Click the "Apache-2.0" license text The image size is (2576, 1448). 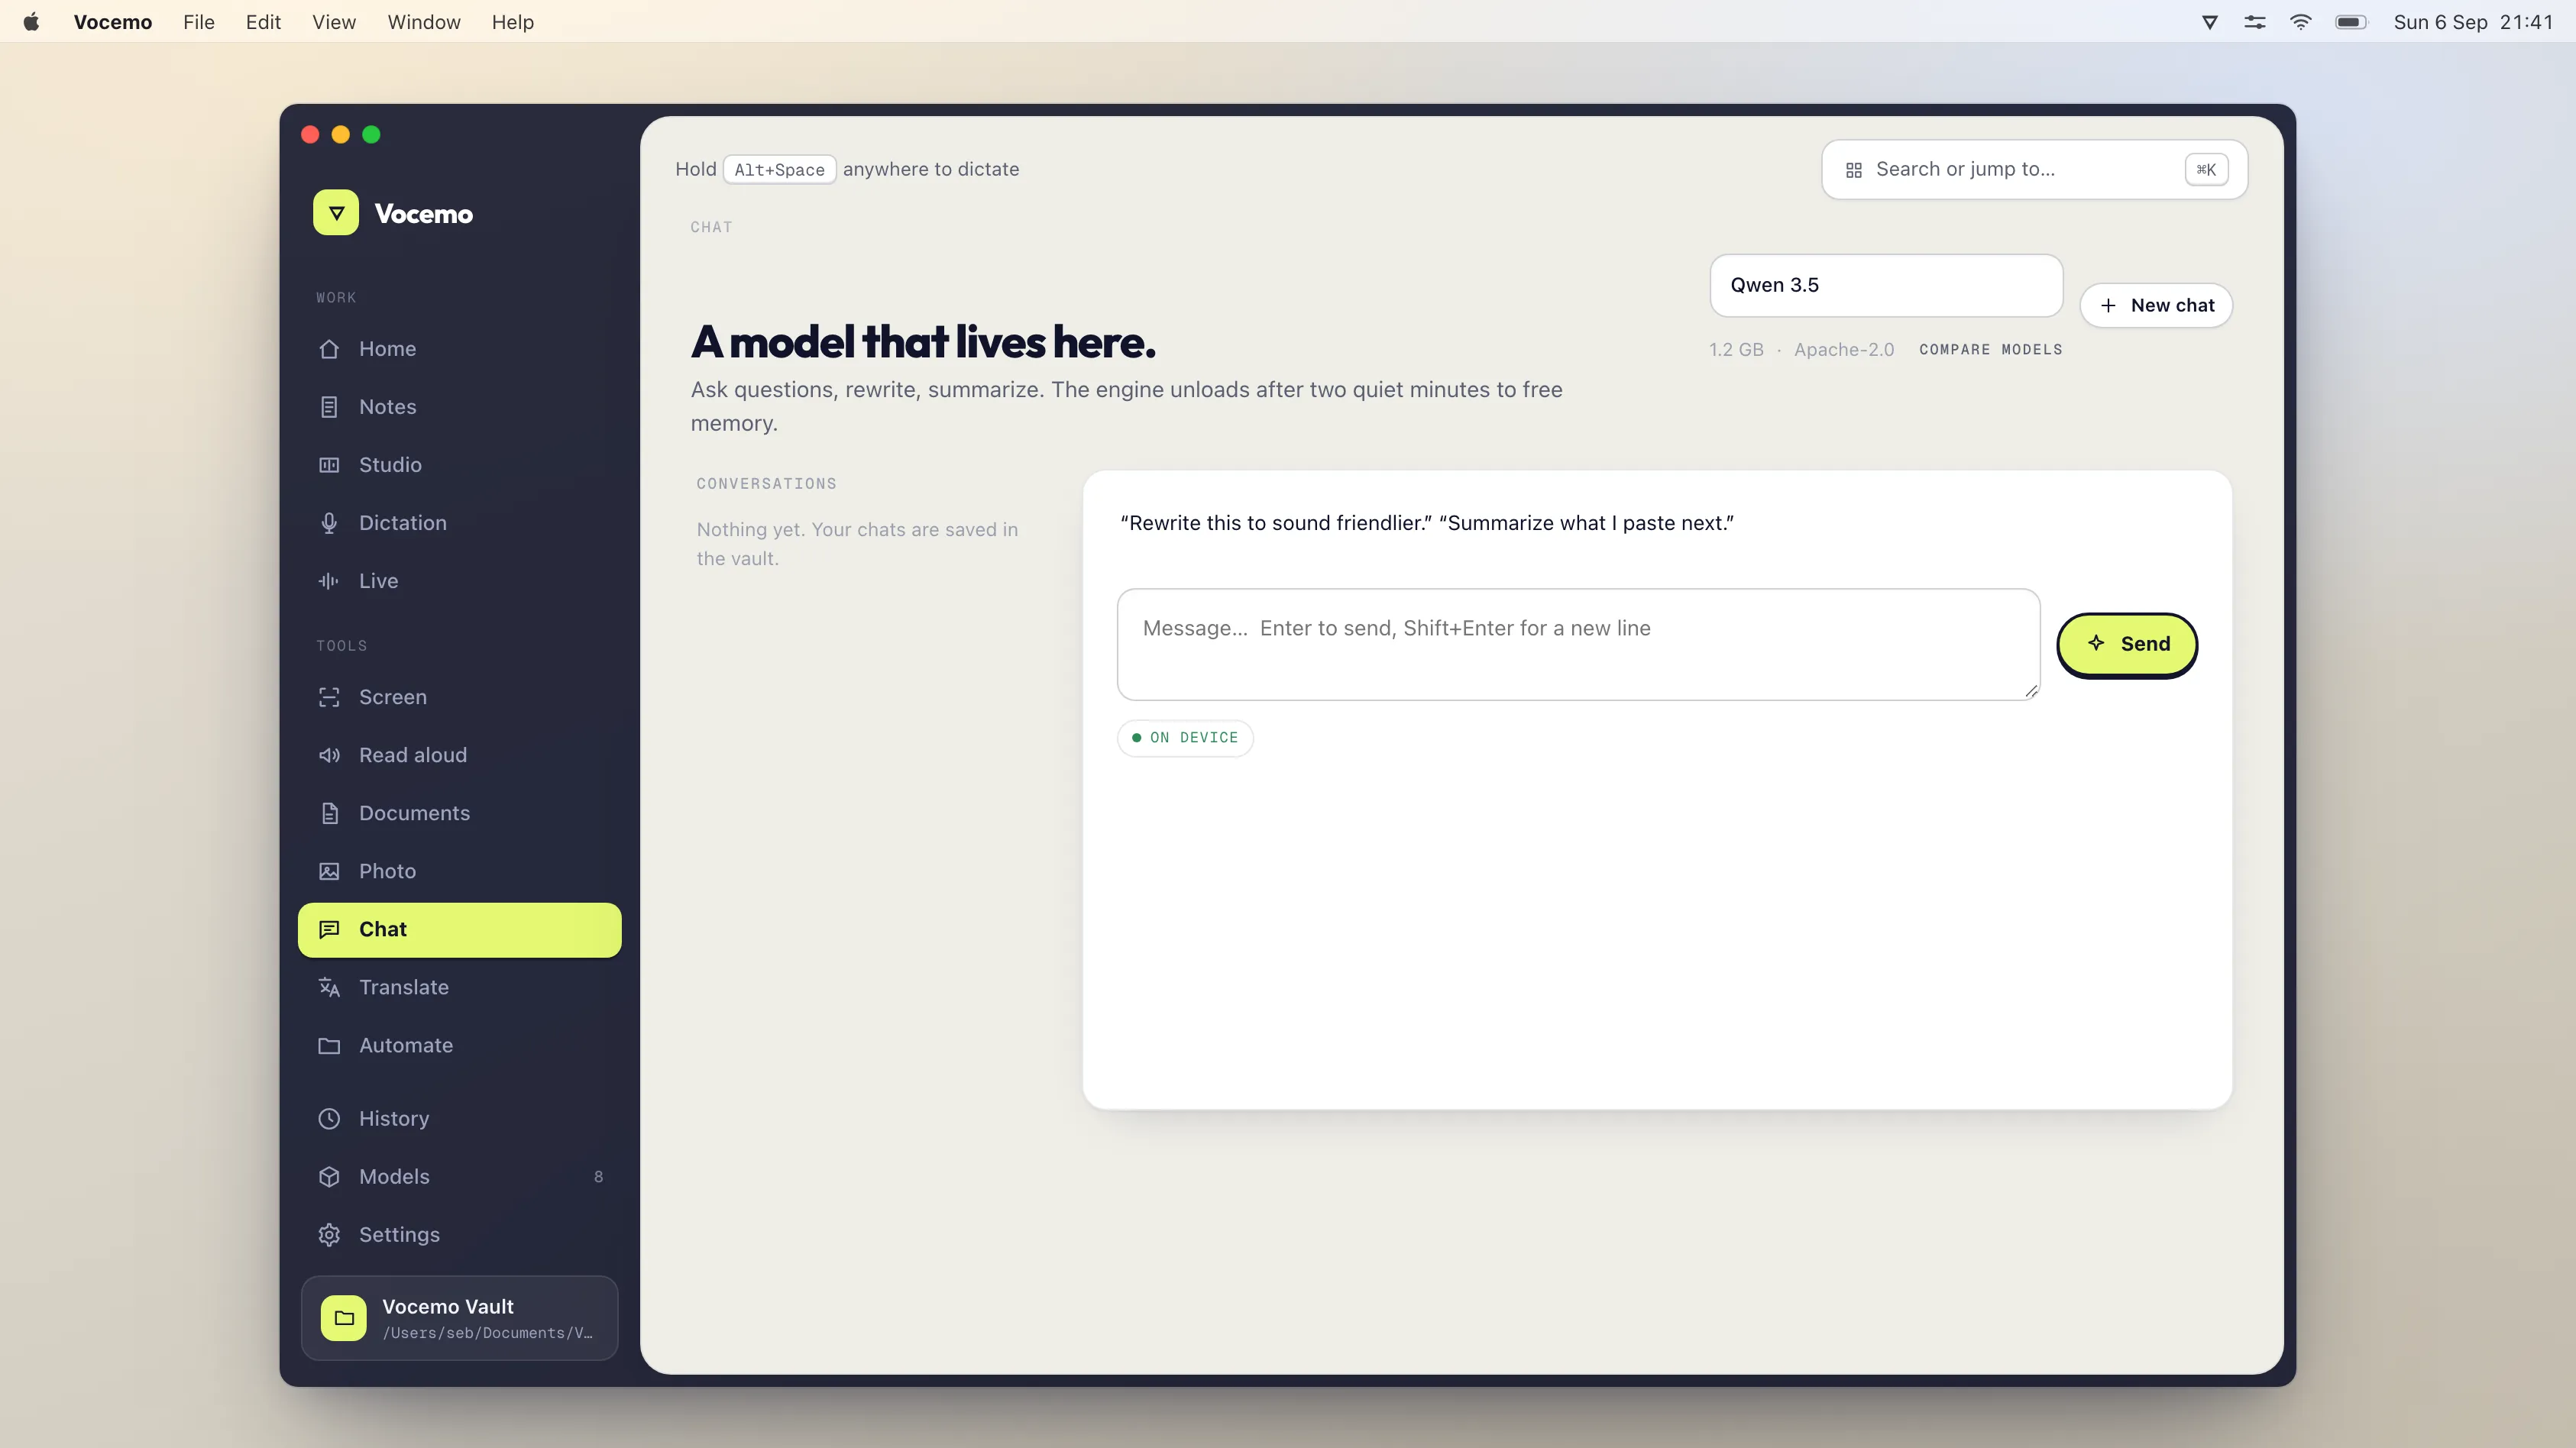click(x=1844, y=349)
